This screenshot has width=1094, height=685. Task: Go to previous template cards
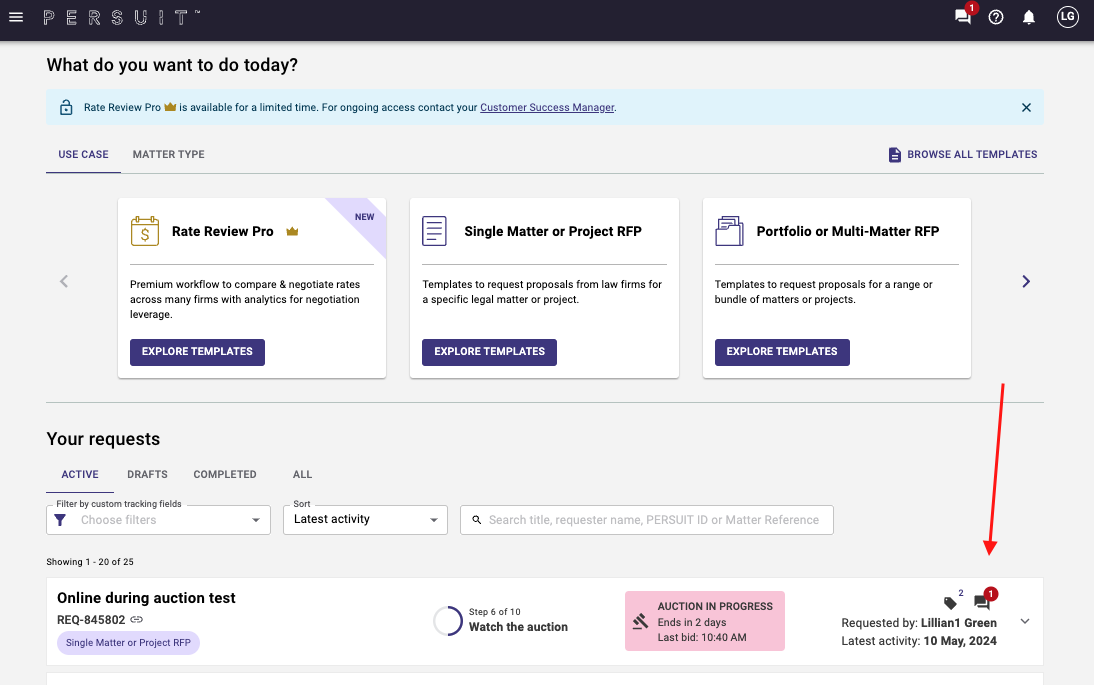tap(63, 282)
